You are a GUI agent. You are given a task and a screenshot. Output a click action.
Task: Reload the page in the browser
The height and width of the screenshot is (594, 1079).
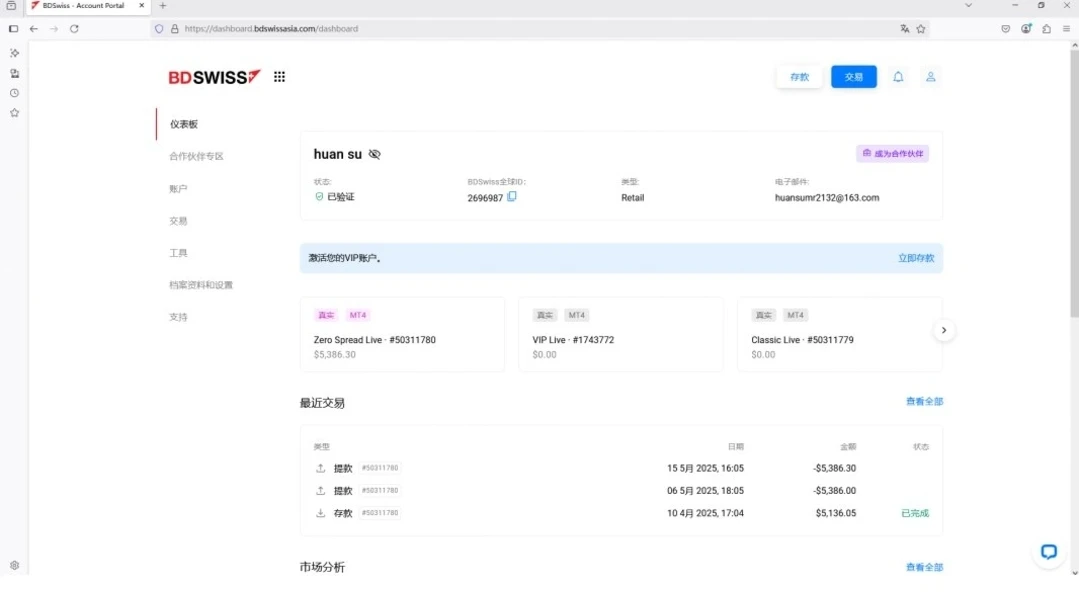(x=74, y=29)
